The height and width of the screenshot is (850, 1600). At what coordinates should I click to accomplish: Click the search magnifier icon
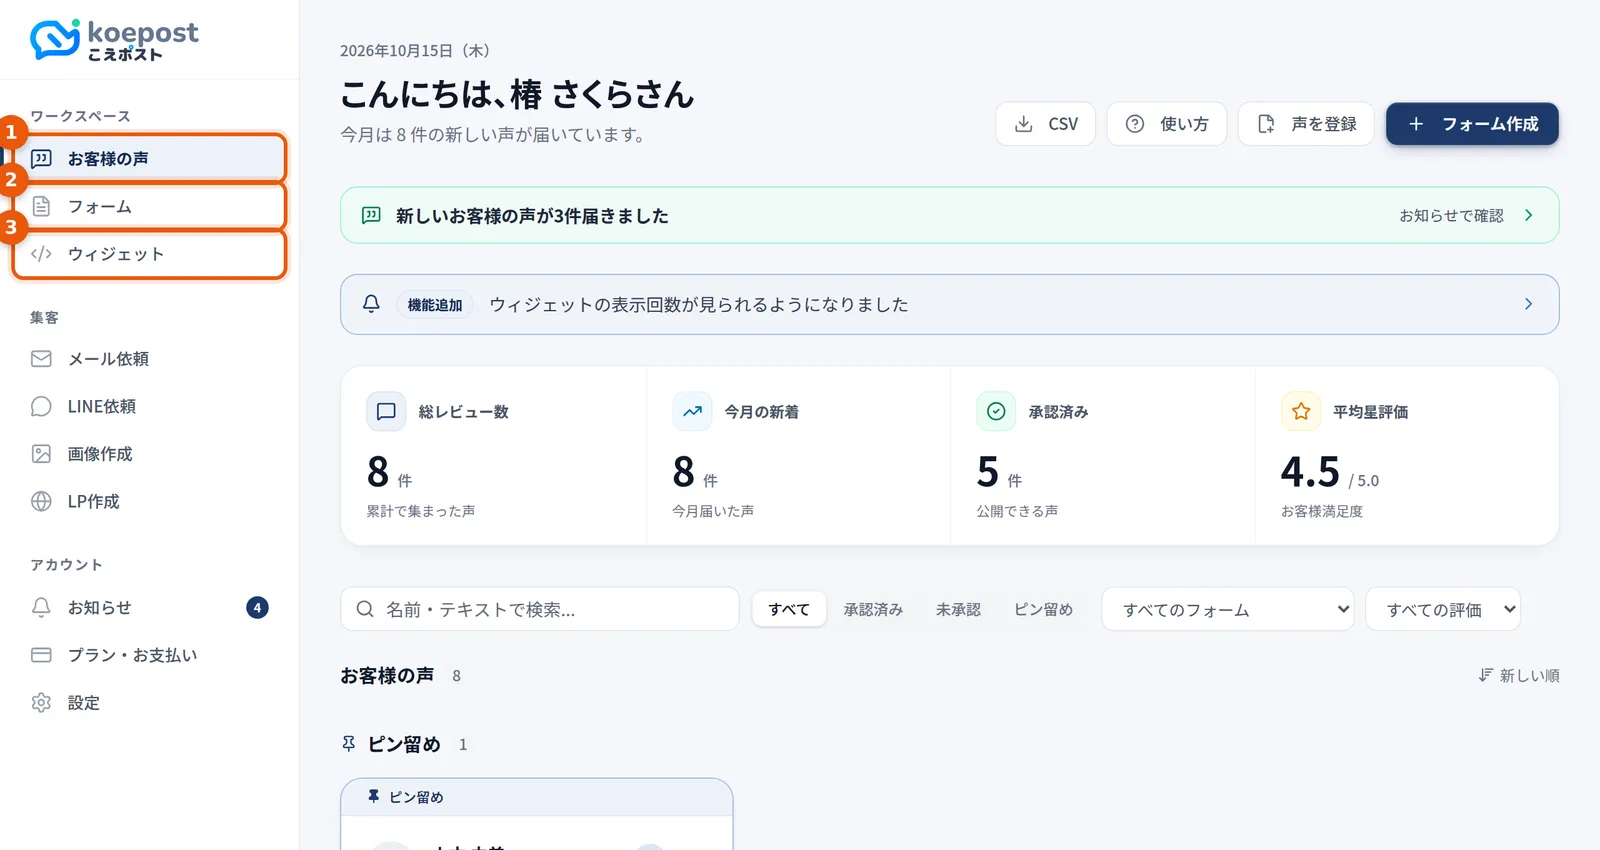coord(365,609)
